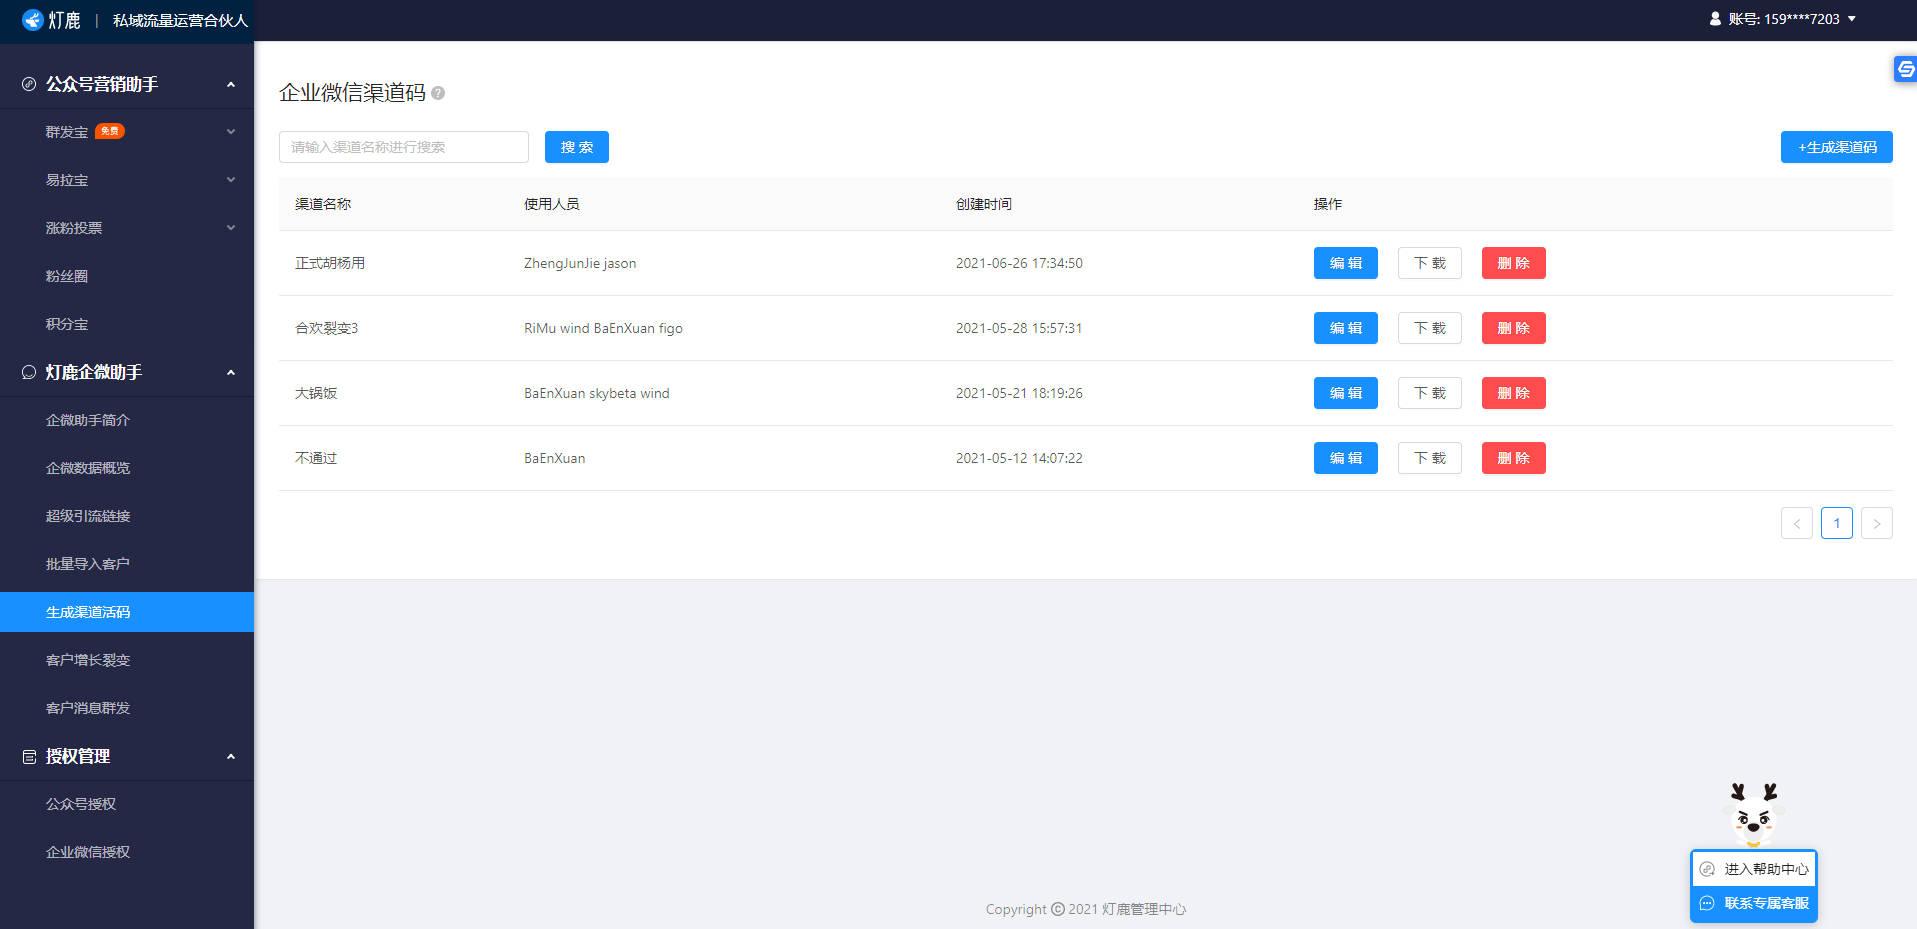Click the 公众号营销助手 compass icon
The image size is (1917, 929).
point(29,84)
